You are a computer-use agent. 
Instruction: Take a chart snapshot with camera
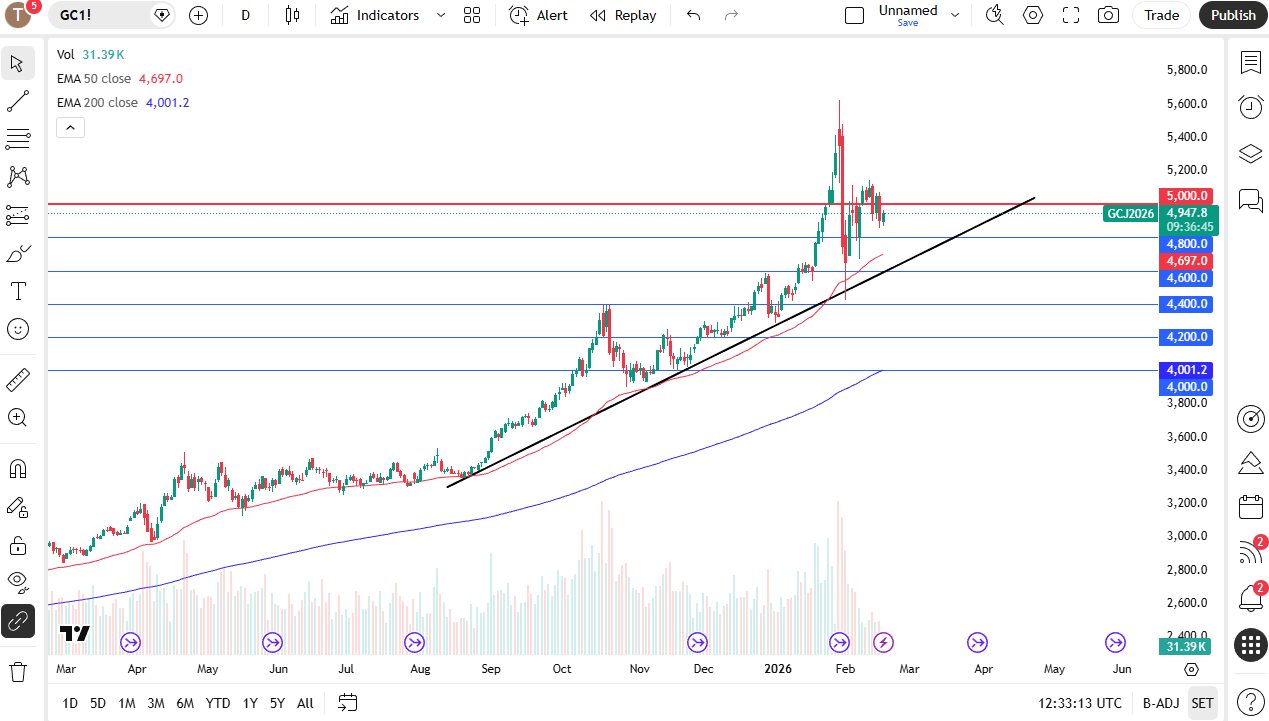click(1108, 15)
